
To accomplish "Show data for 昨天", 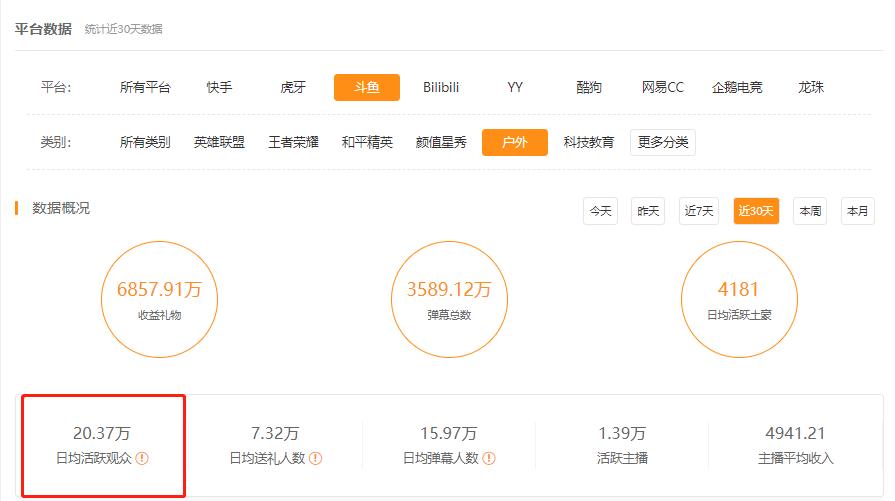I will [x=649, y=211].
